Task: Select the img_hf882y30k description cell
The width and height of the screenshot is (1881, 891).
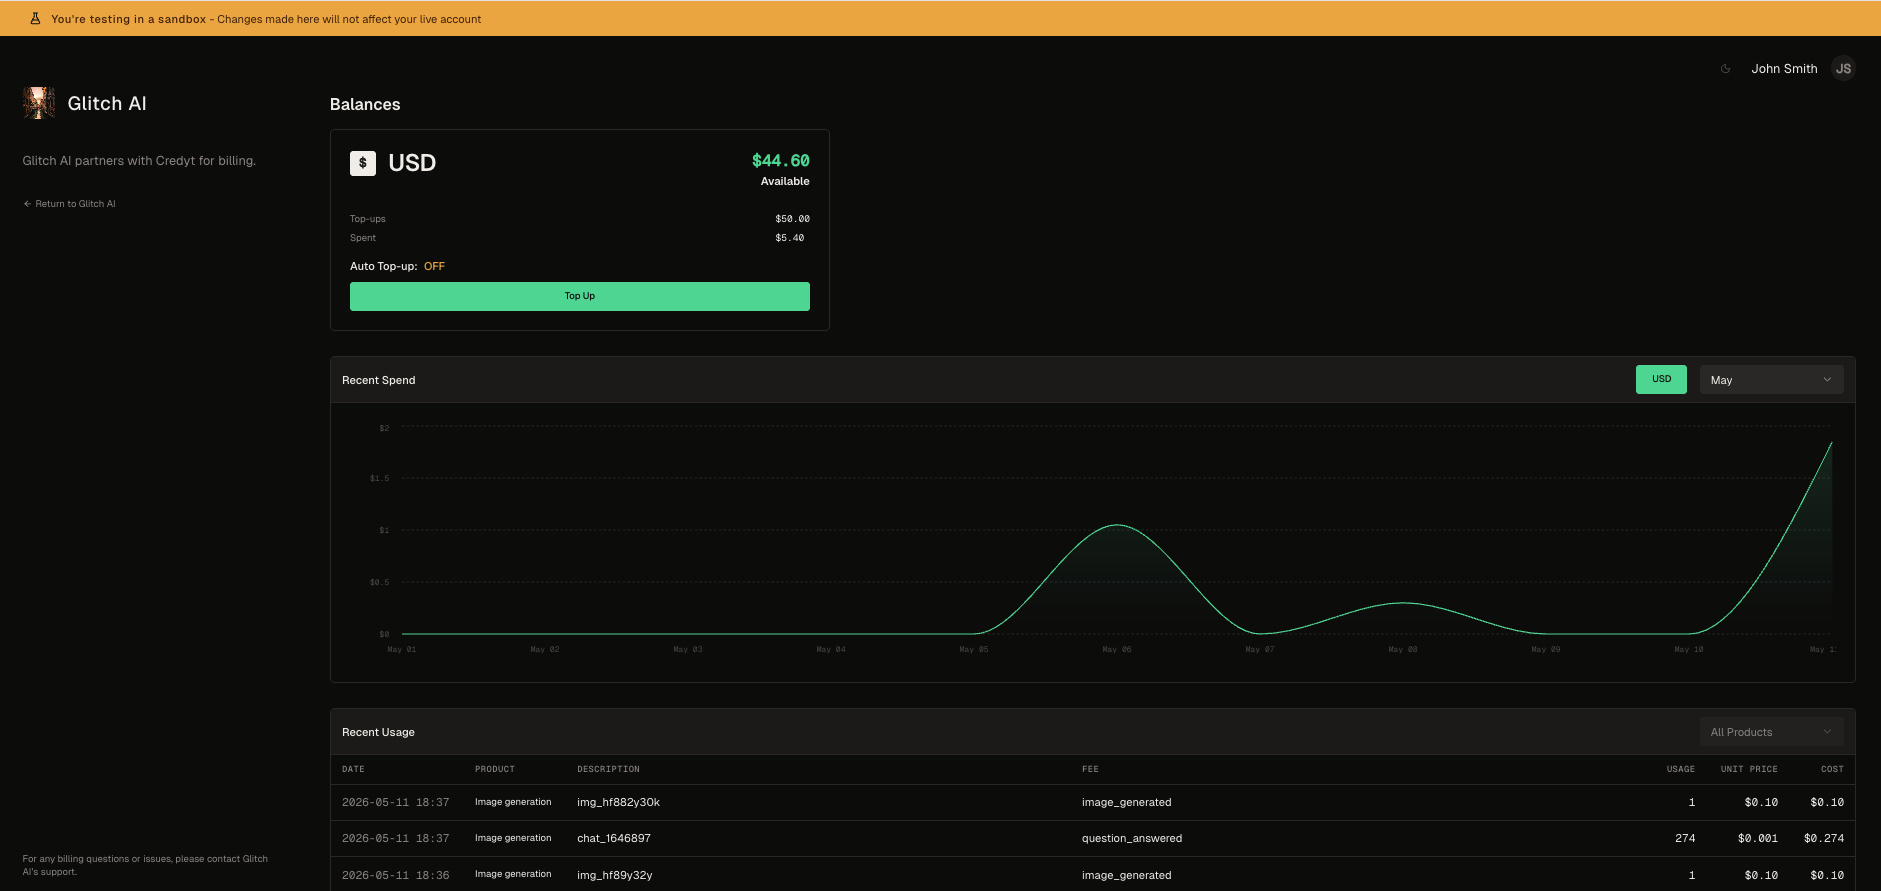Action: coord(618,803)
